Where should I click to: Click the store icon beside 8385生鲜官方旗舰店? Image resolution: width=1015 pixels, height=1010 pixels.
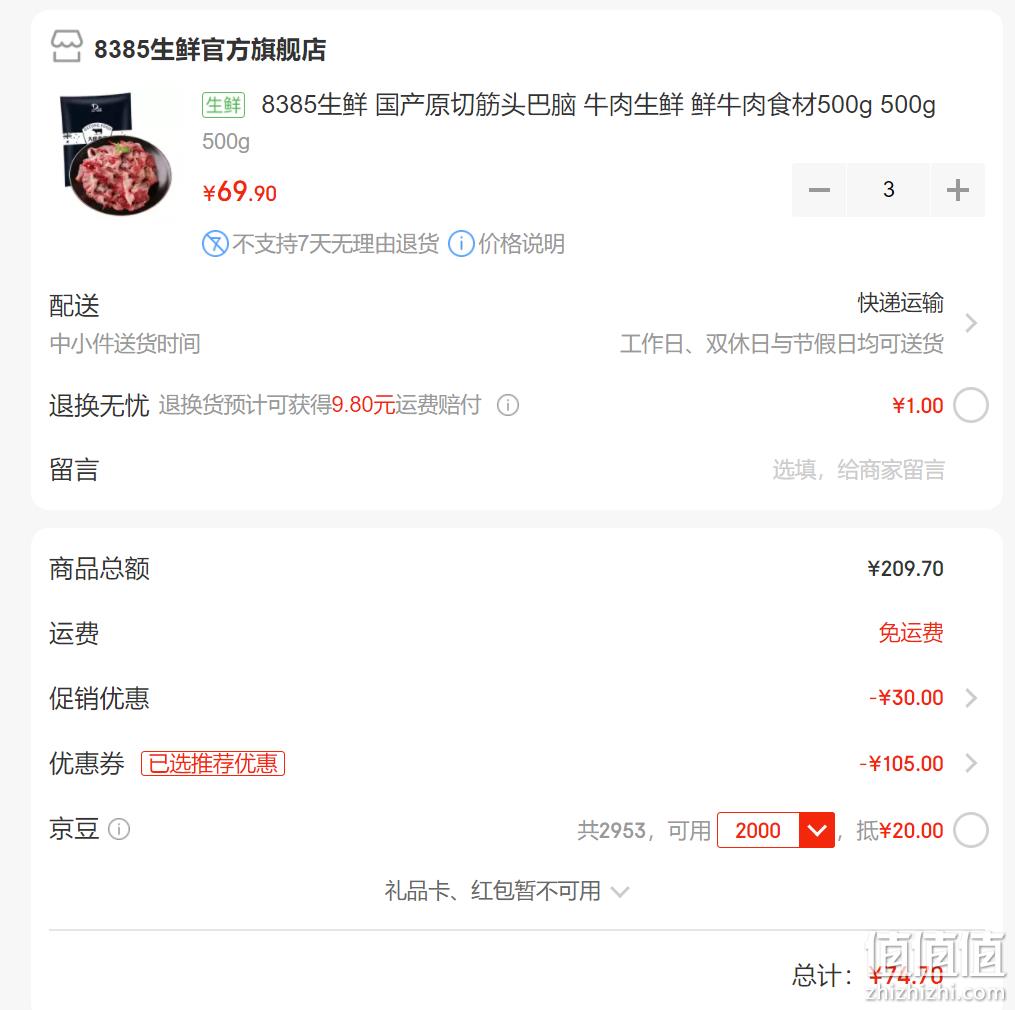(67, 47)
